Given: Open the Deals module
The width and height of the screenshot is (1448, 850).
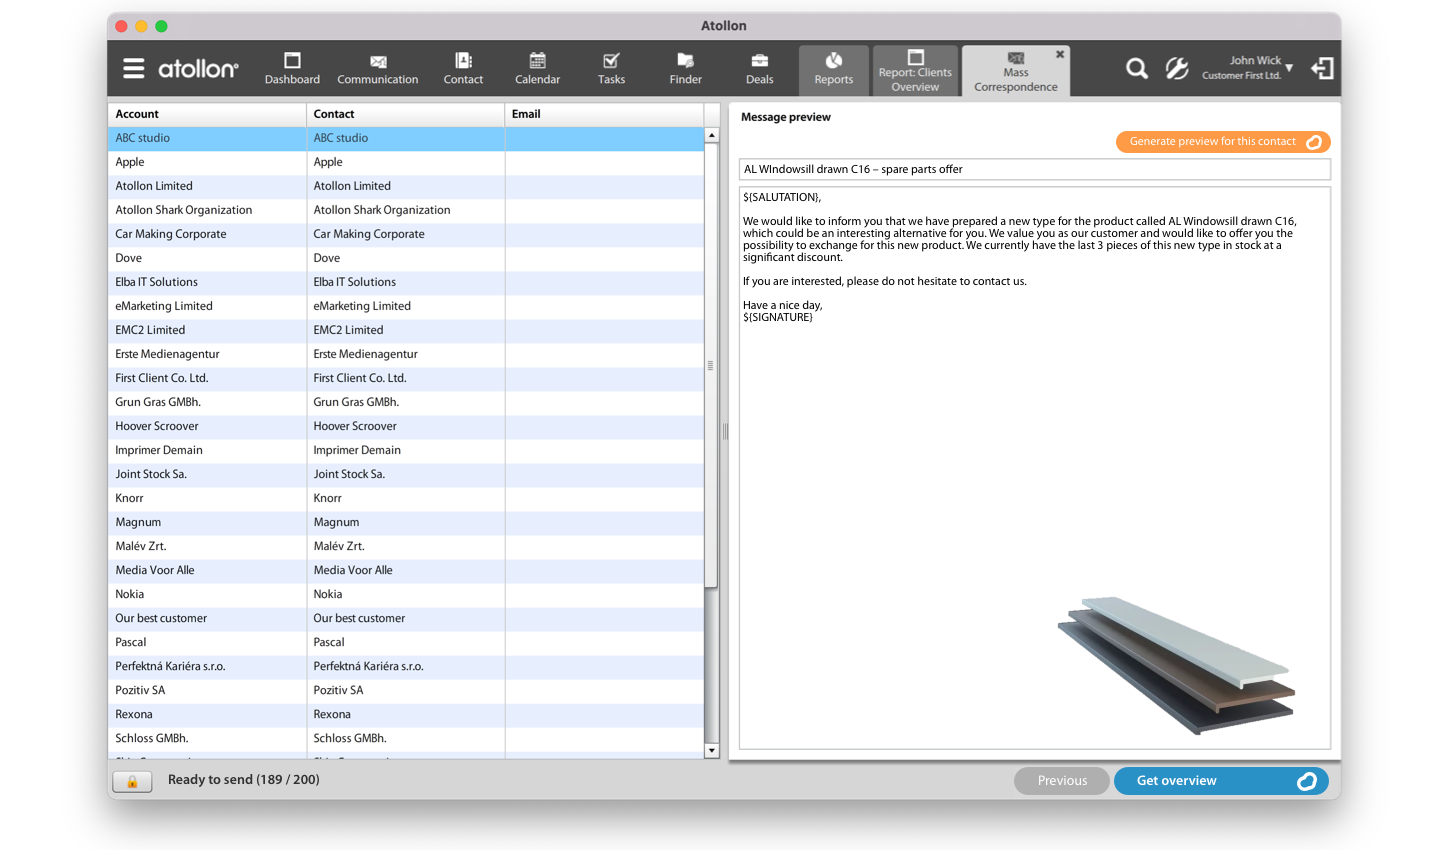Looking at the screenshot, I should 759,69.
